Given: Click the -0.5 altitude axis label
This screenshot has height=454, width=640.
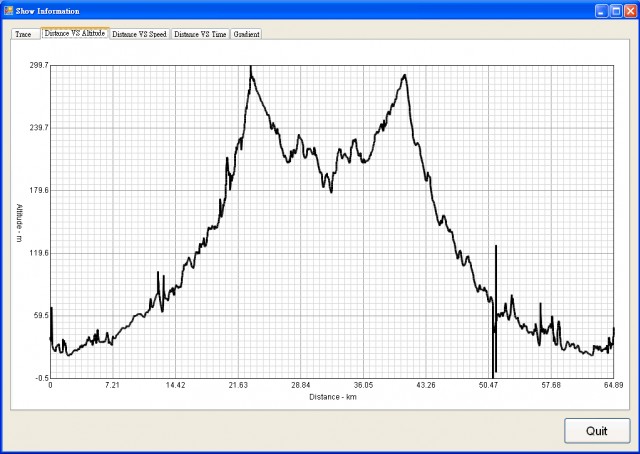Looking at the screenshot, I should pyautogui.click(x=42, y=378).
